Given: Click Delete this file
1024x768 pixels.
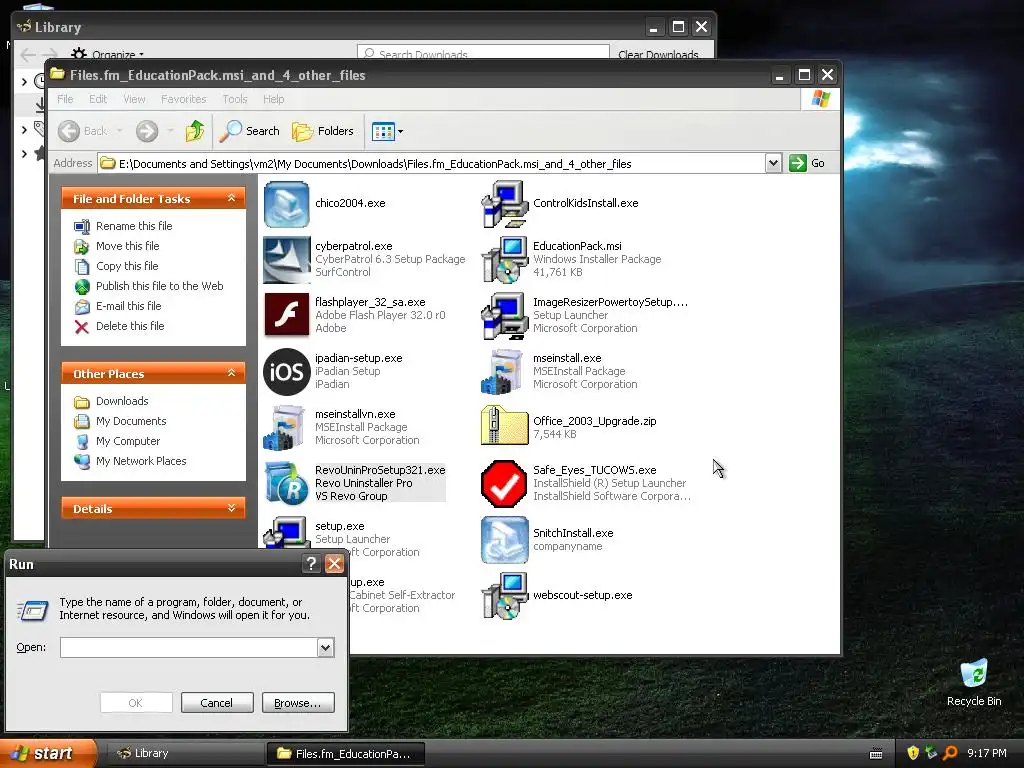Looking at the screenshot, I should coord(130,326).
